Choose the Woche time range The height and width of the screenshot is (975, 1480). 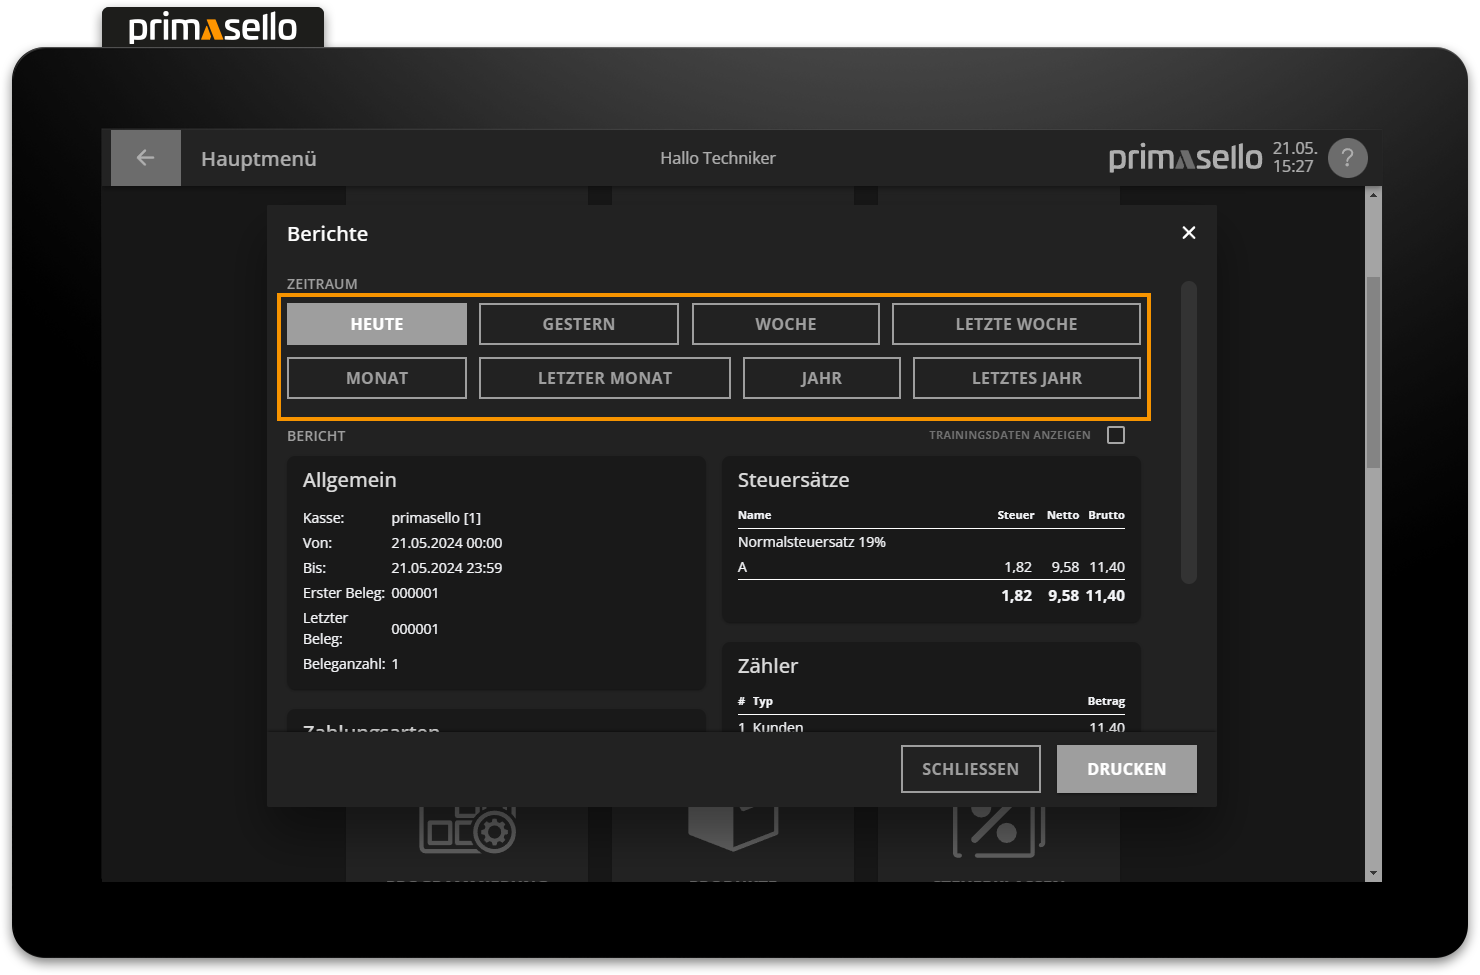coord(785,324)
